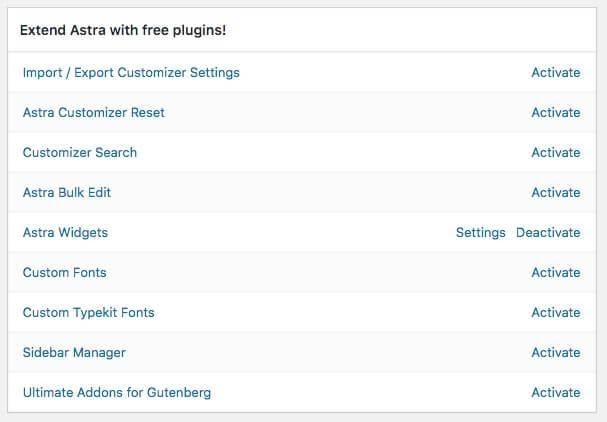Open the Astra Bulk Edit link
607x422 pixels.
tap(67, 192)
